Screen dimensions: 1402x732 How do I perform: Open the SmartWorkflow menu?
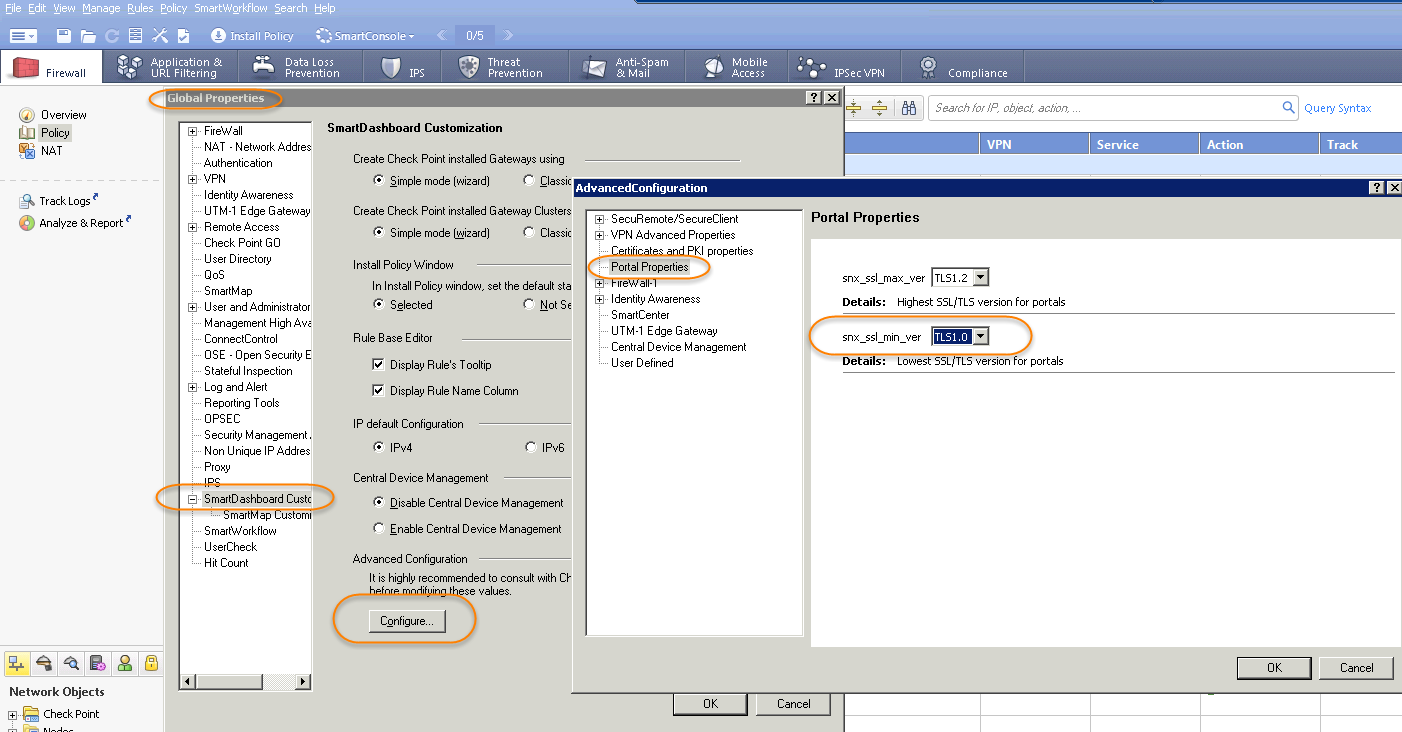click(x=231, y=8)
